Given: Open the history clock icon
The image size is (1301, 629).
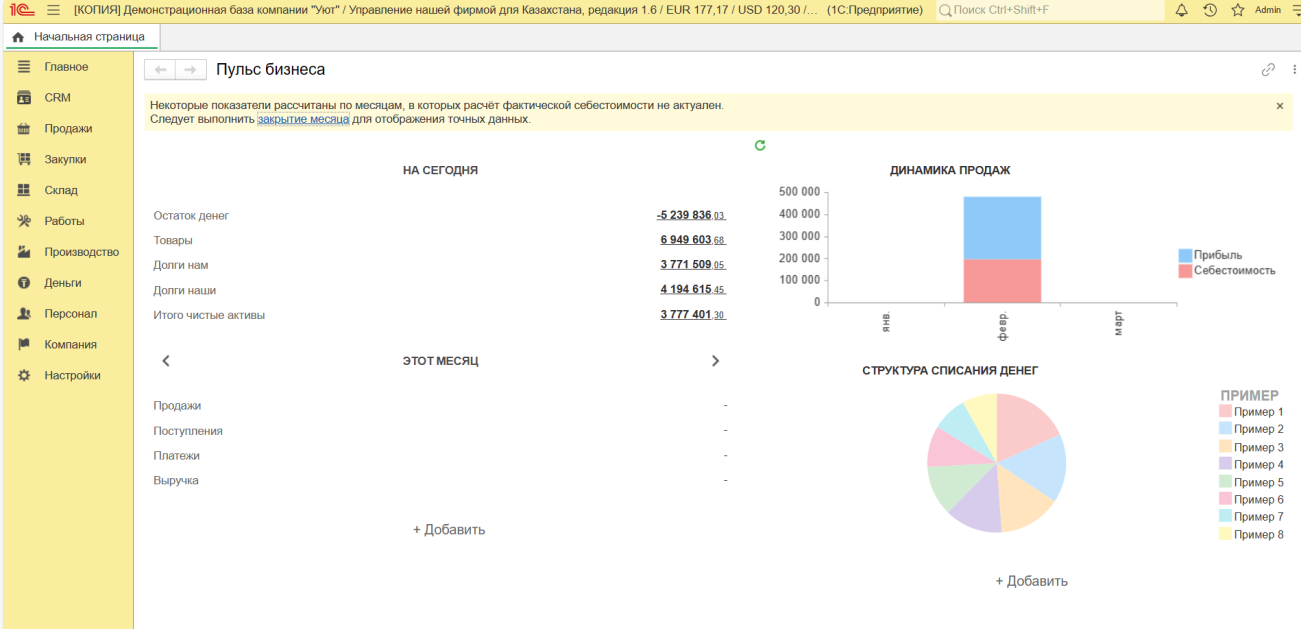Looking at the screenshot, I should 1209,10.
